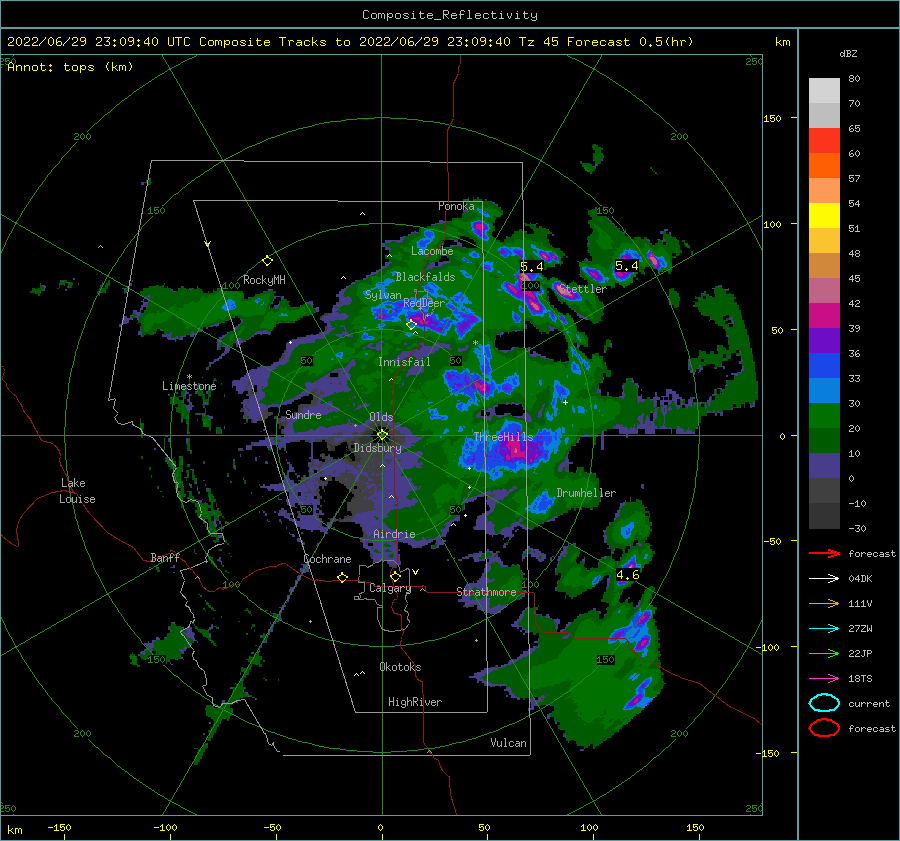Select the magenta 39–42 dBZ swatch
This screenshot has height=841, width=900.
824,315
